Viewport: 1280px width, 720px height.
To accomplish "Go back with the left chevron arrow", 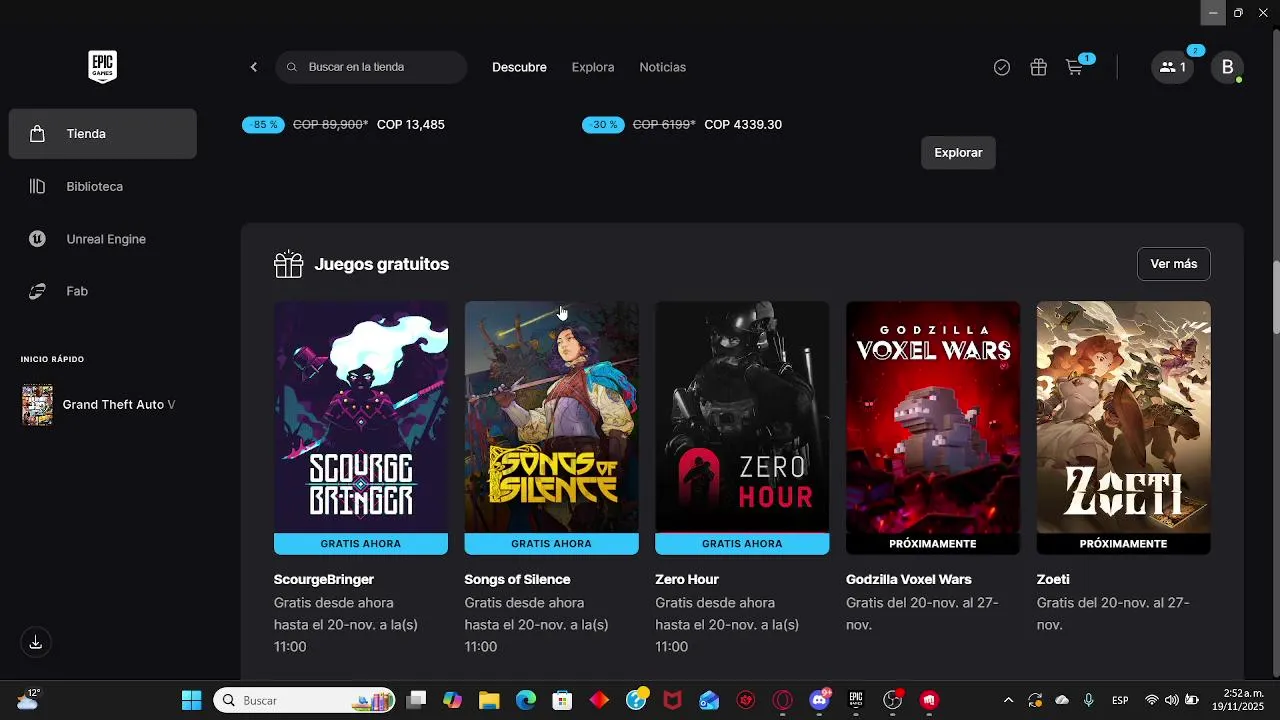I will [x=254, y=67].
